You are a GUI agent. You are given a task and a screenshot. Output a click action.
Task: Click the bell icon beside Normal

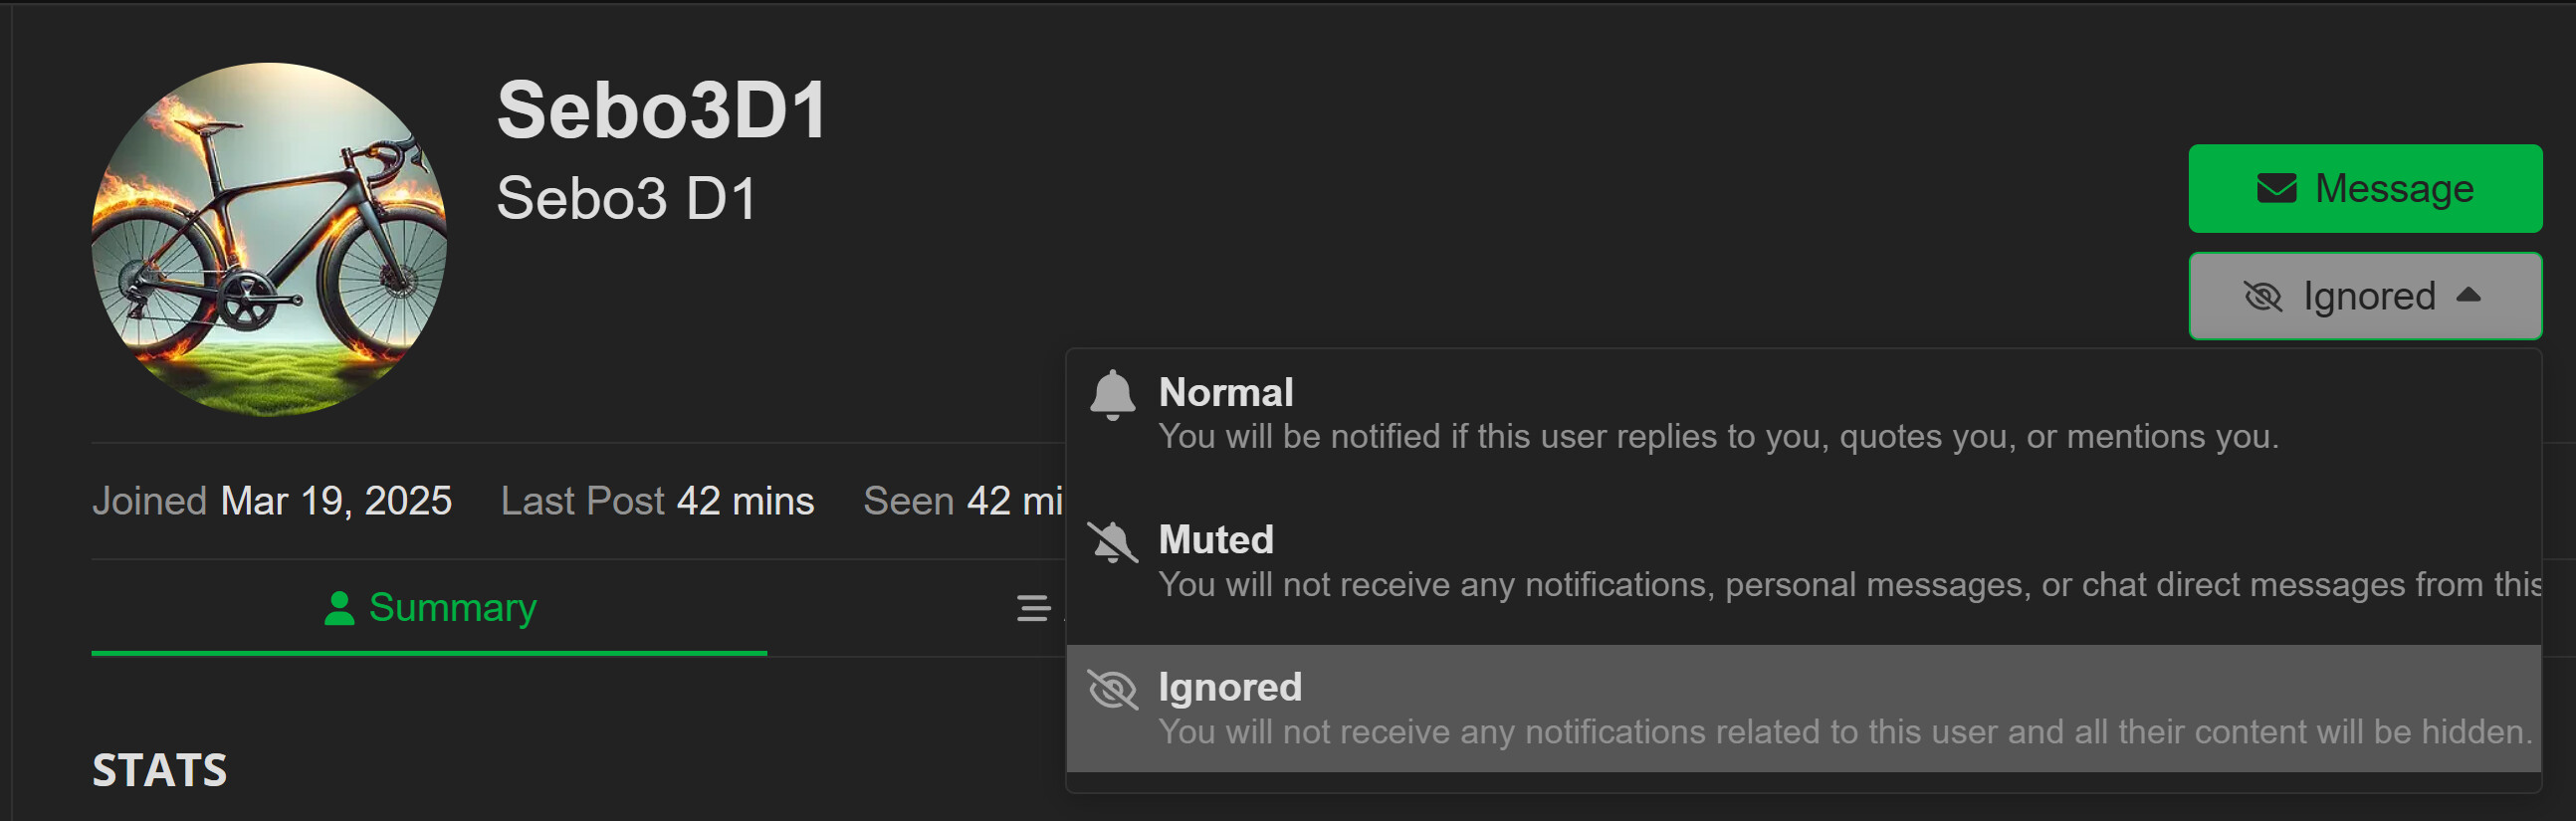[x=1112, y=395]
